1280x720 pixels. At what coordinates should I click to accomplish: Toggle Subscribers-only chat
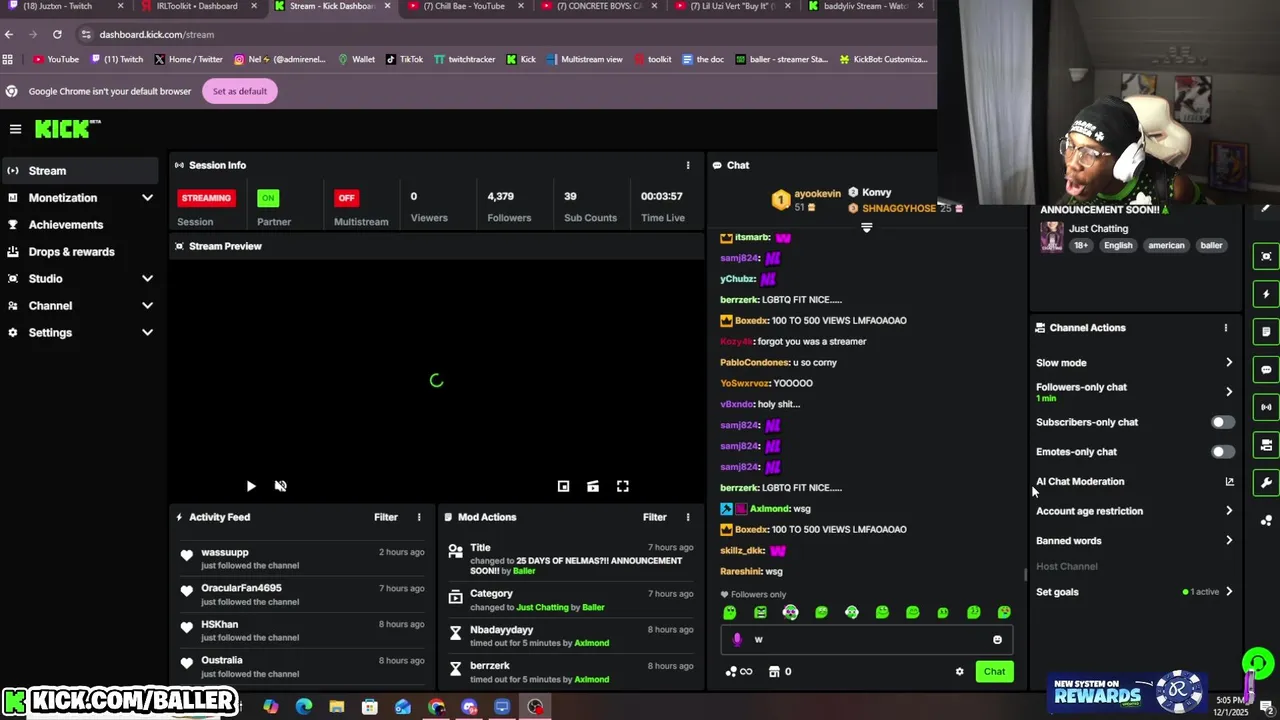click(1222, 422)
